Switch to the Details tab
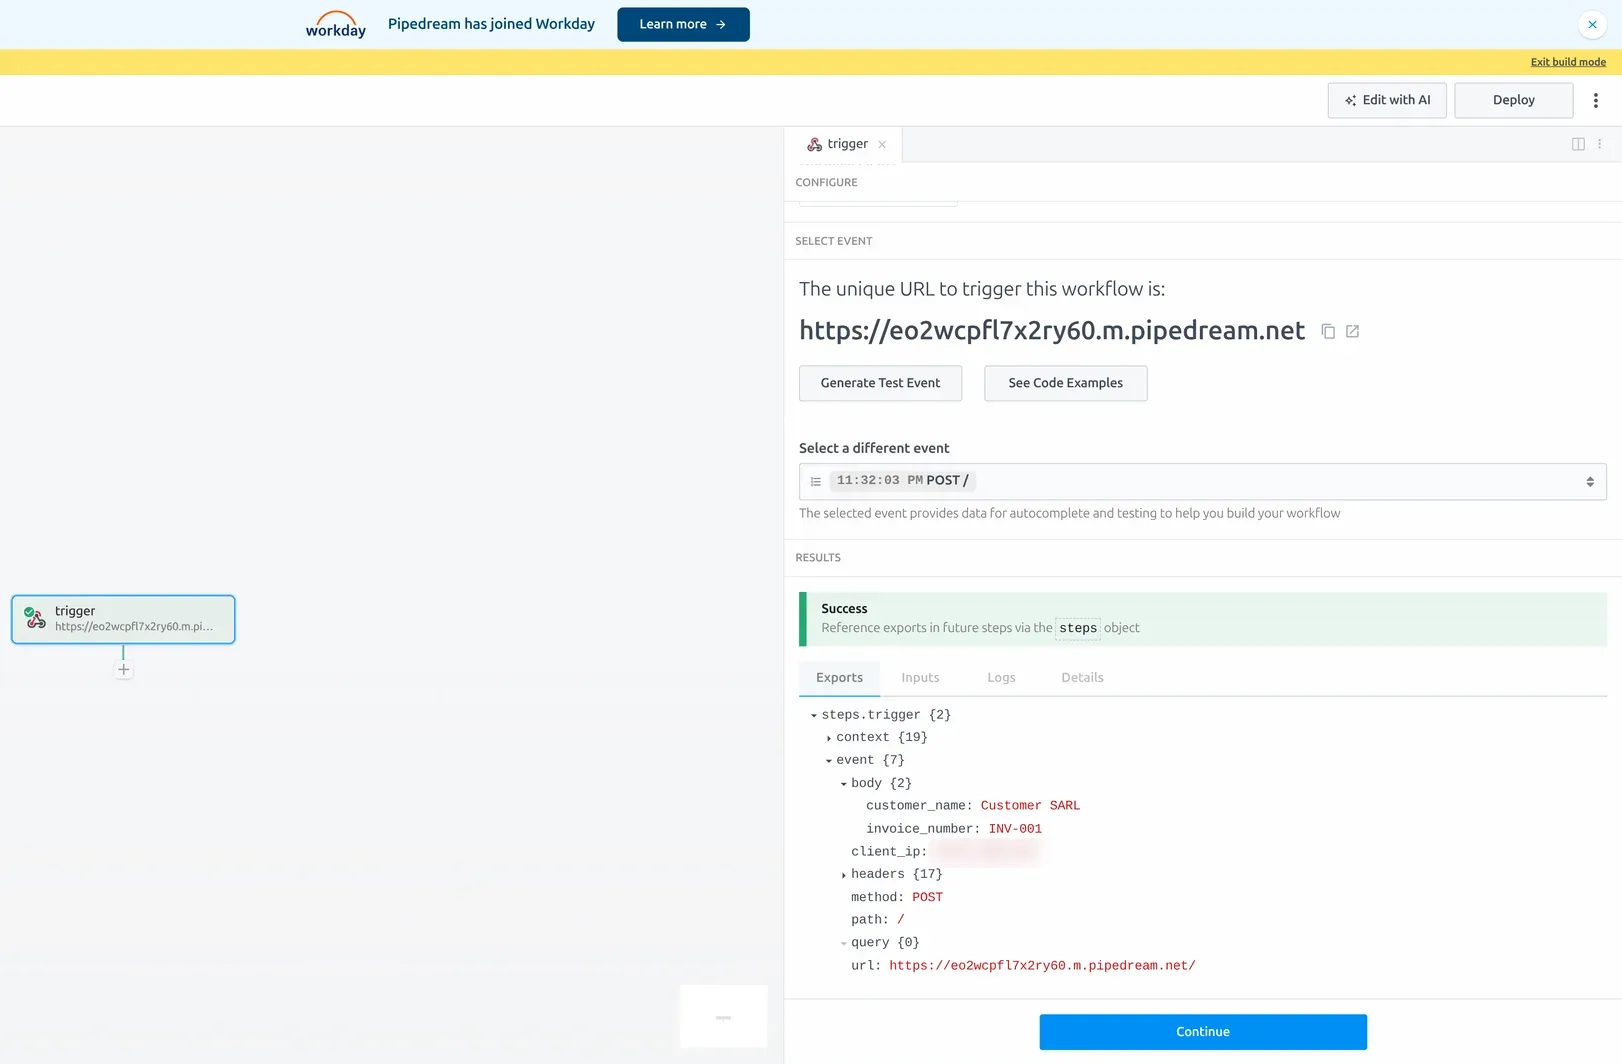Image resolution: width=1622 pixels, height=1064 pixels. [1082, 678]
